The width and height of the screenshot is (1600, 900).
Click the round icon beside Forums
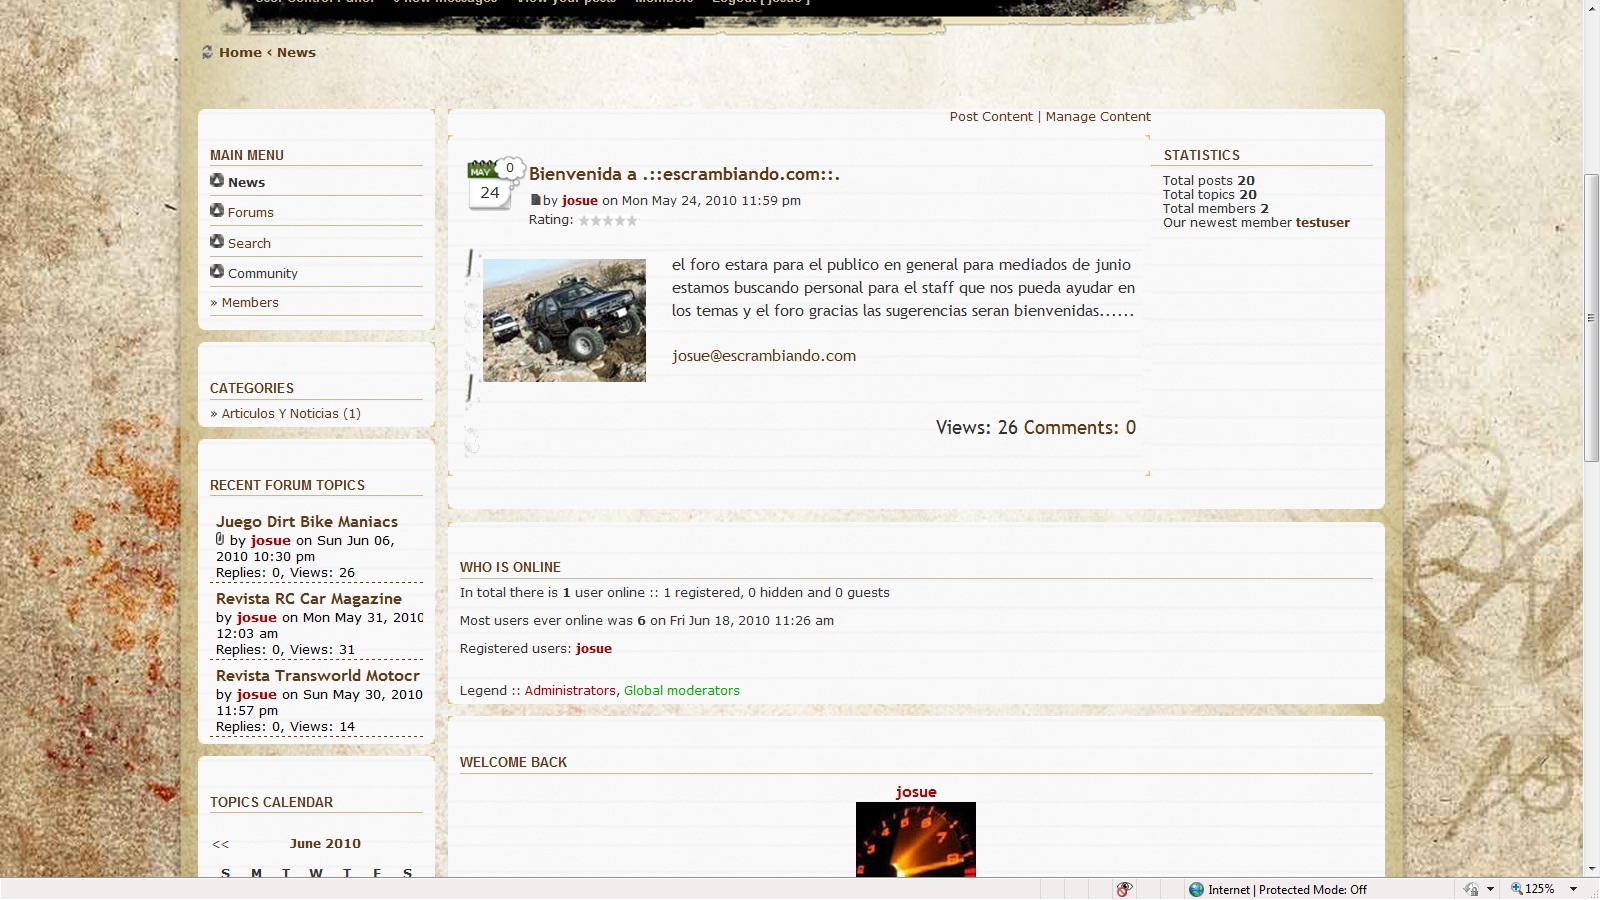point(217,210)
